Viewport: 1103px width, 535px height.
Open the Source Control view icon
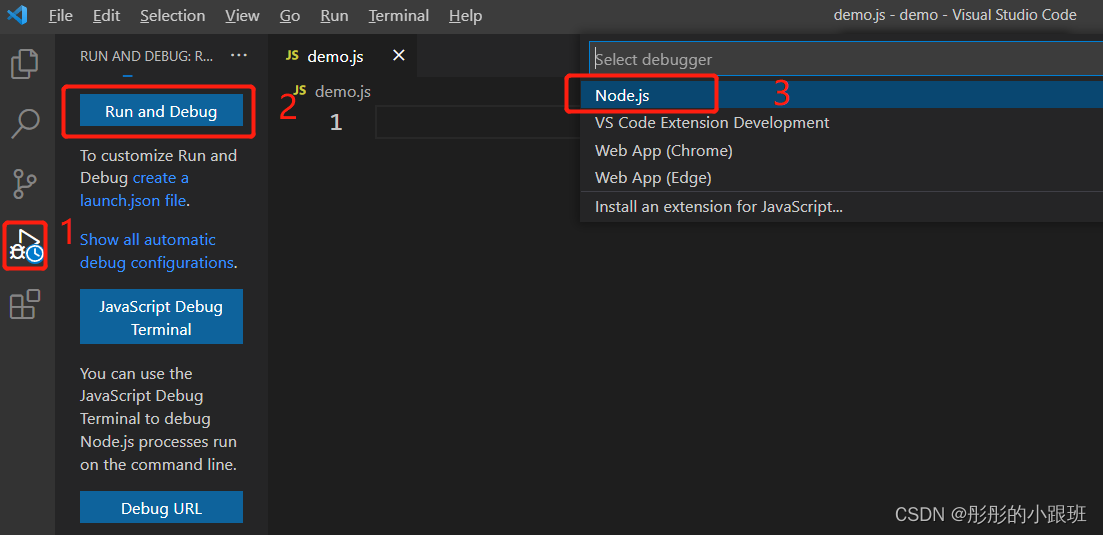pyautogui.click(x=25, y=184)
